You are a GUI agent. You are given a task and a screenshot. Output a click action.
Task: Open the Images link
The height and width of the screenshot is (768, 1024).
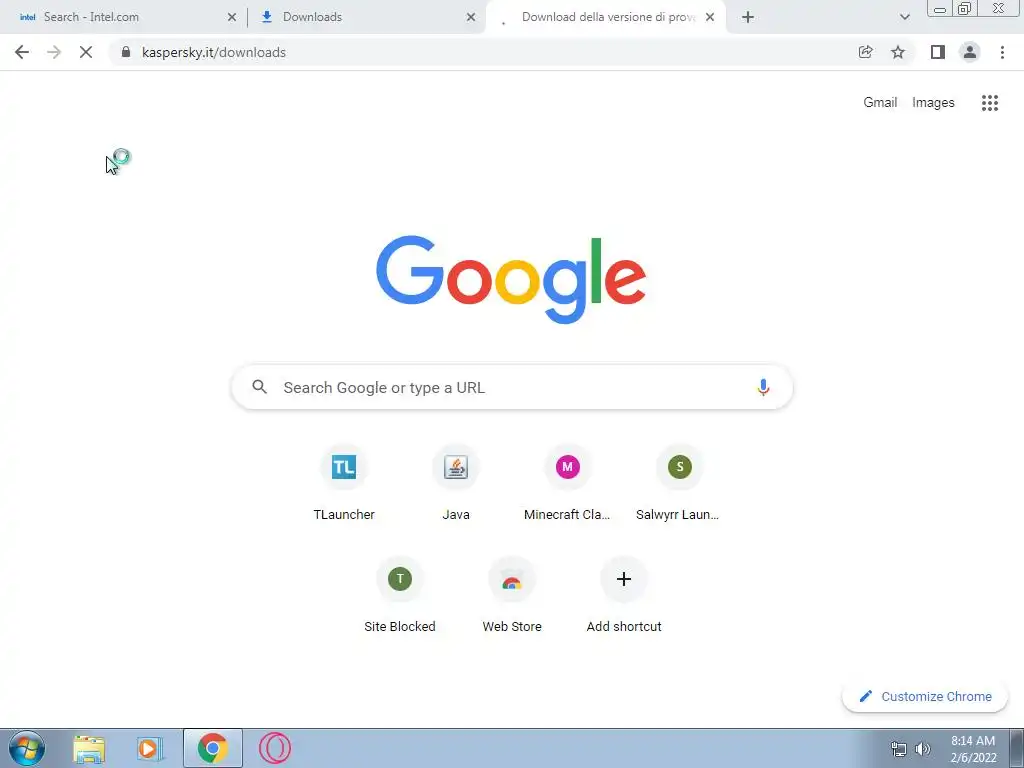point(933,103)
